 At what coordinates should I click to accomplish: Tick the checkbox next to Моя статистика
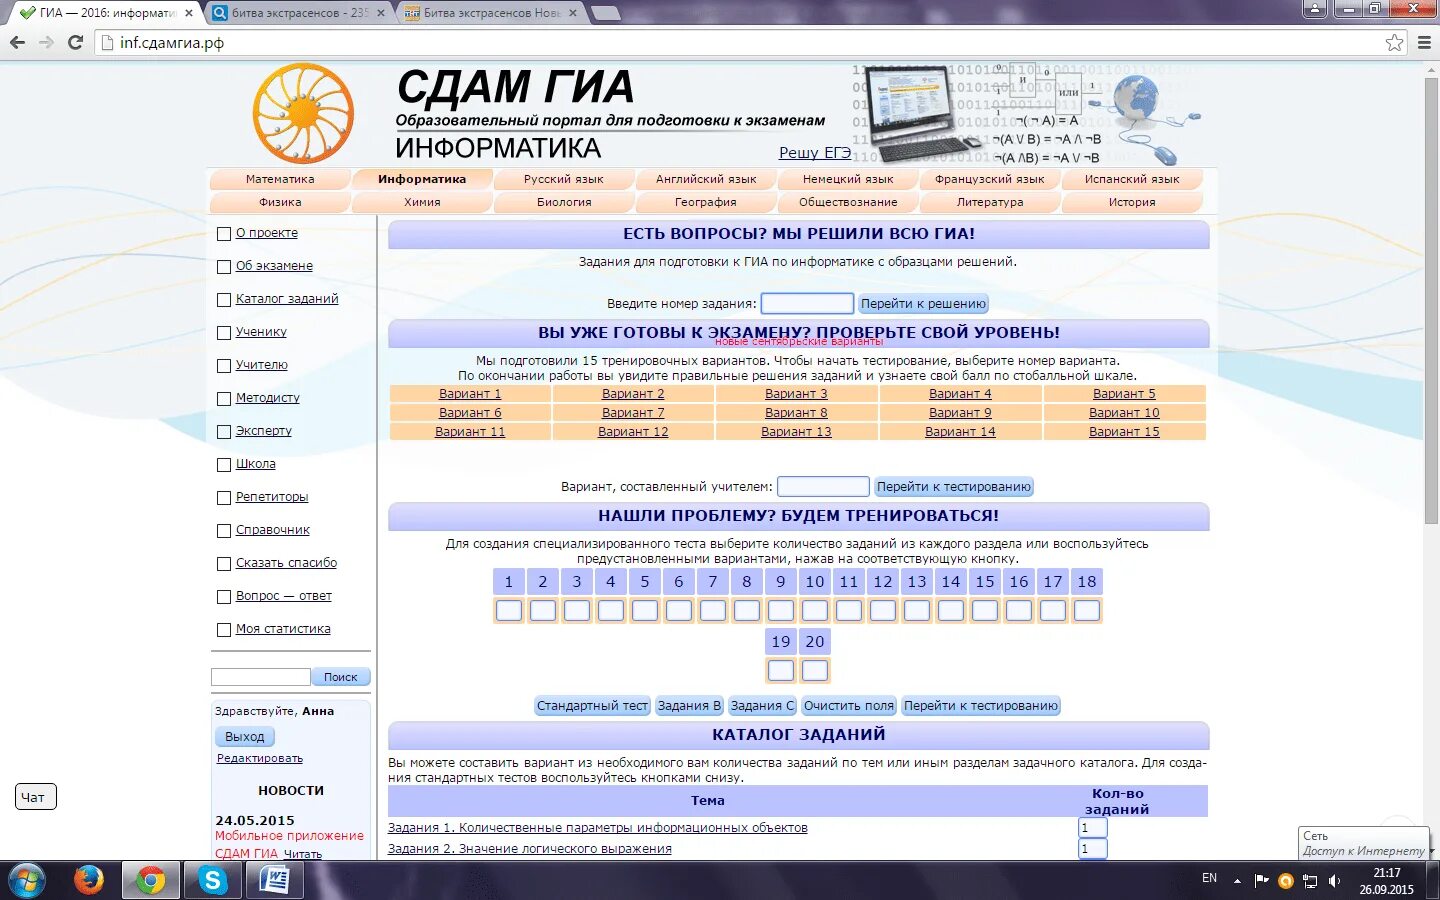click(224, 630)
